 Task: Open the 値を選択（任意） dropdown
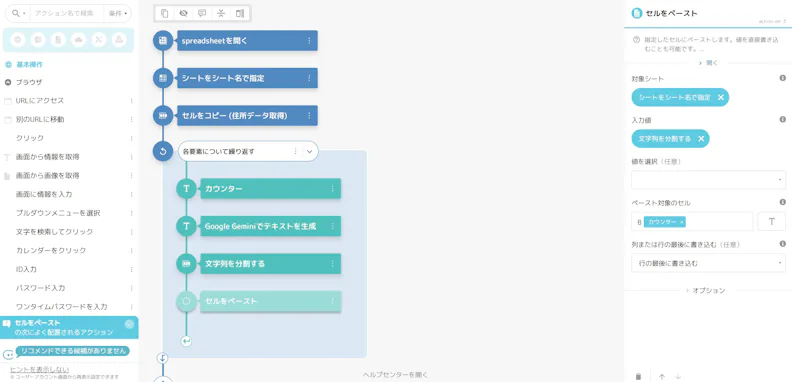[708, 180]
